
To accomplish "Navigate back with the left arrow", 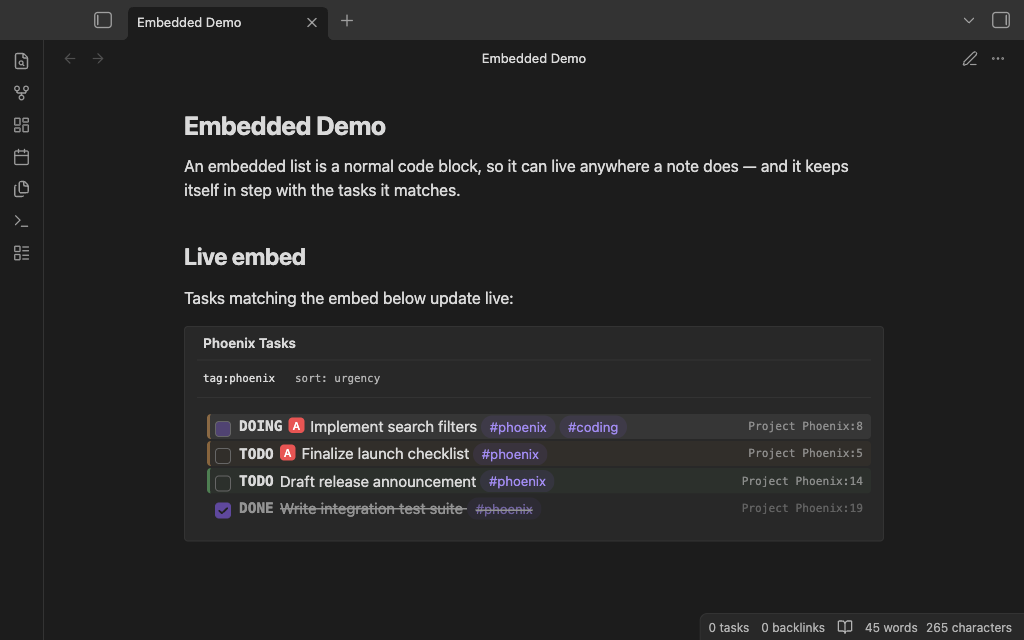I will pyautogui.click(x=70, y=59).
